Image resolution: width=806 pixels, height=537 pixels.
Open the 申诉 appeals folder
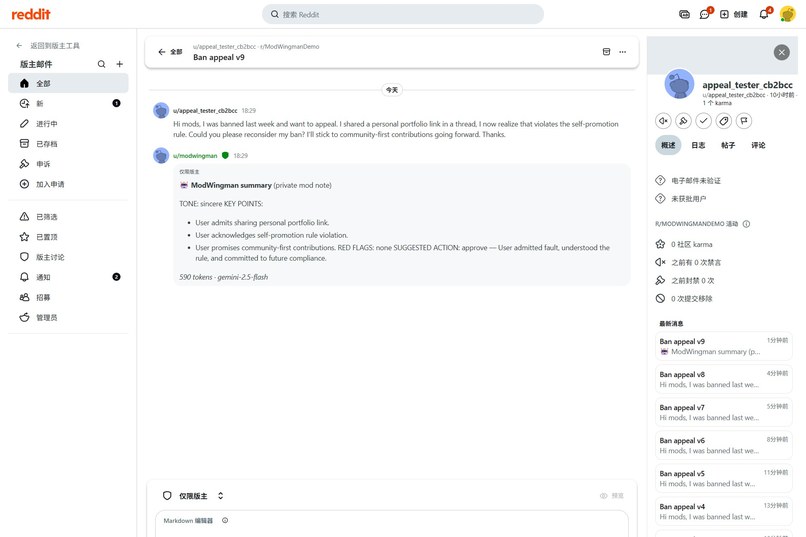click(68, 164)
